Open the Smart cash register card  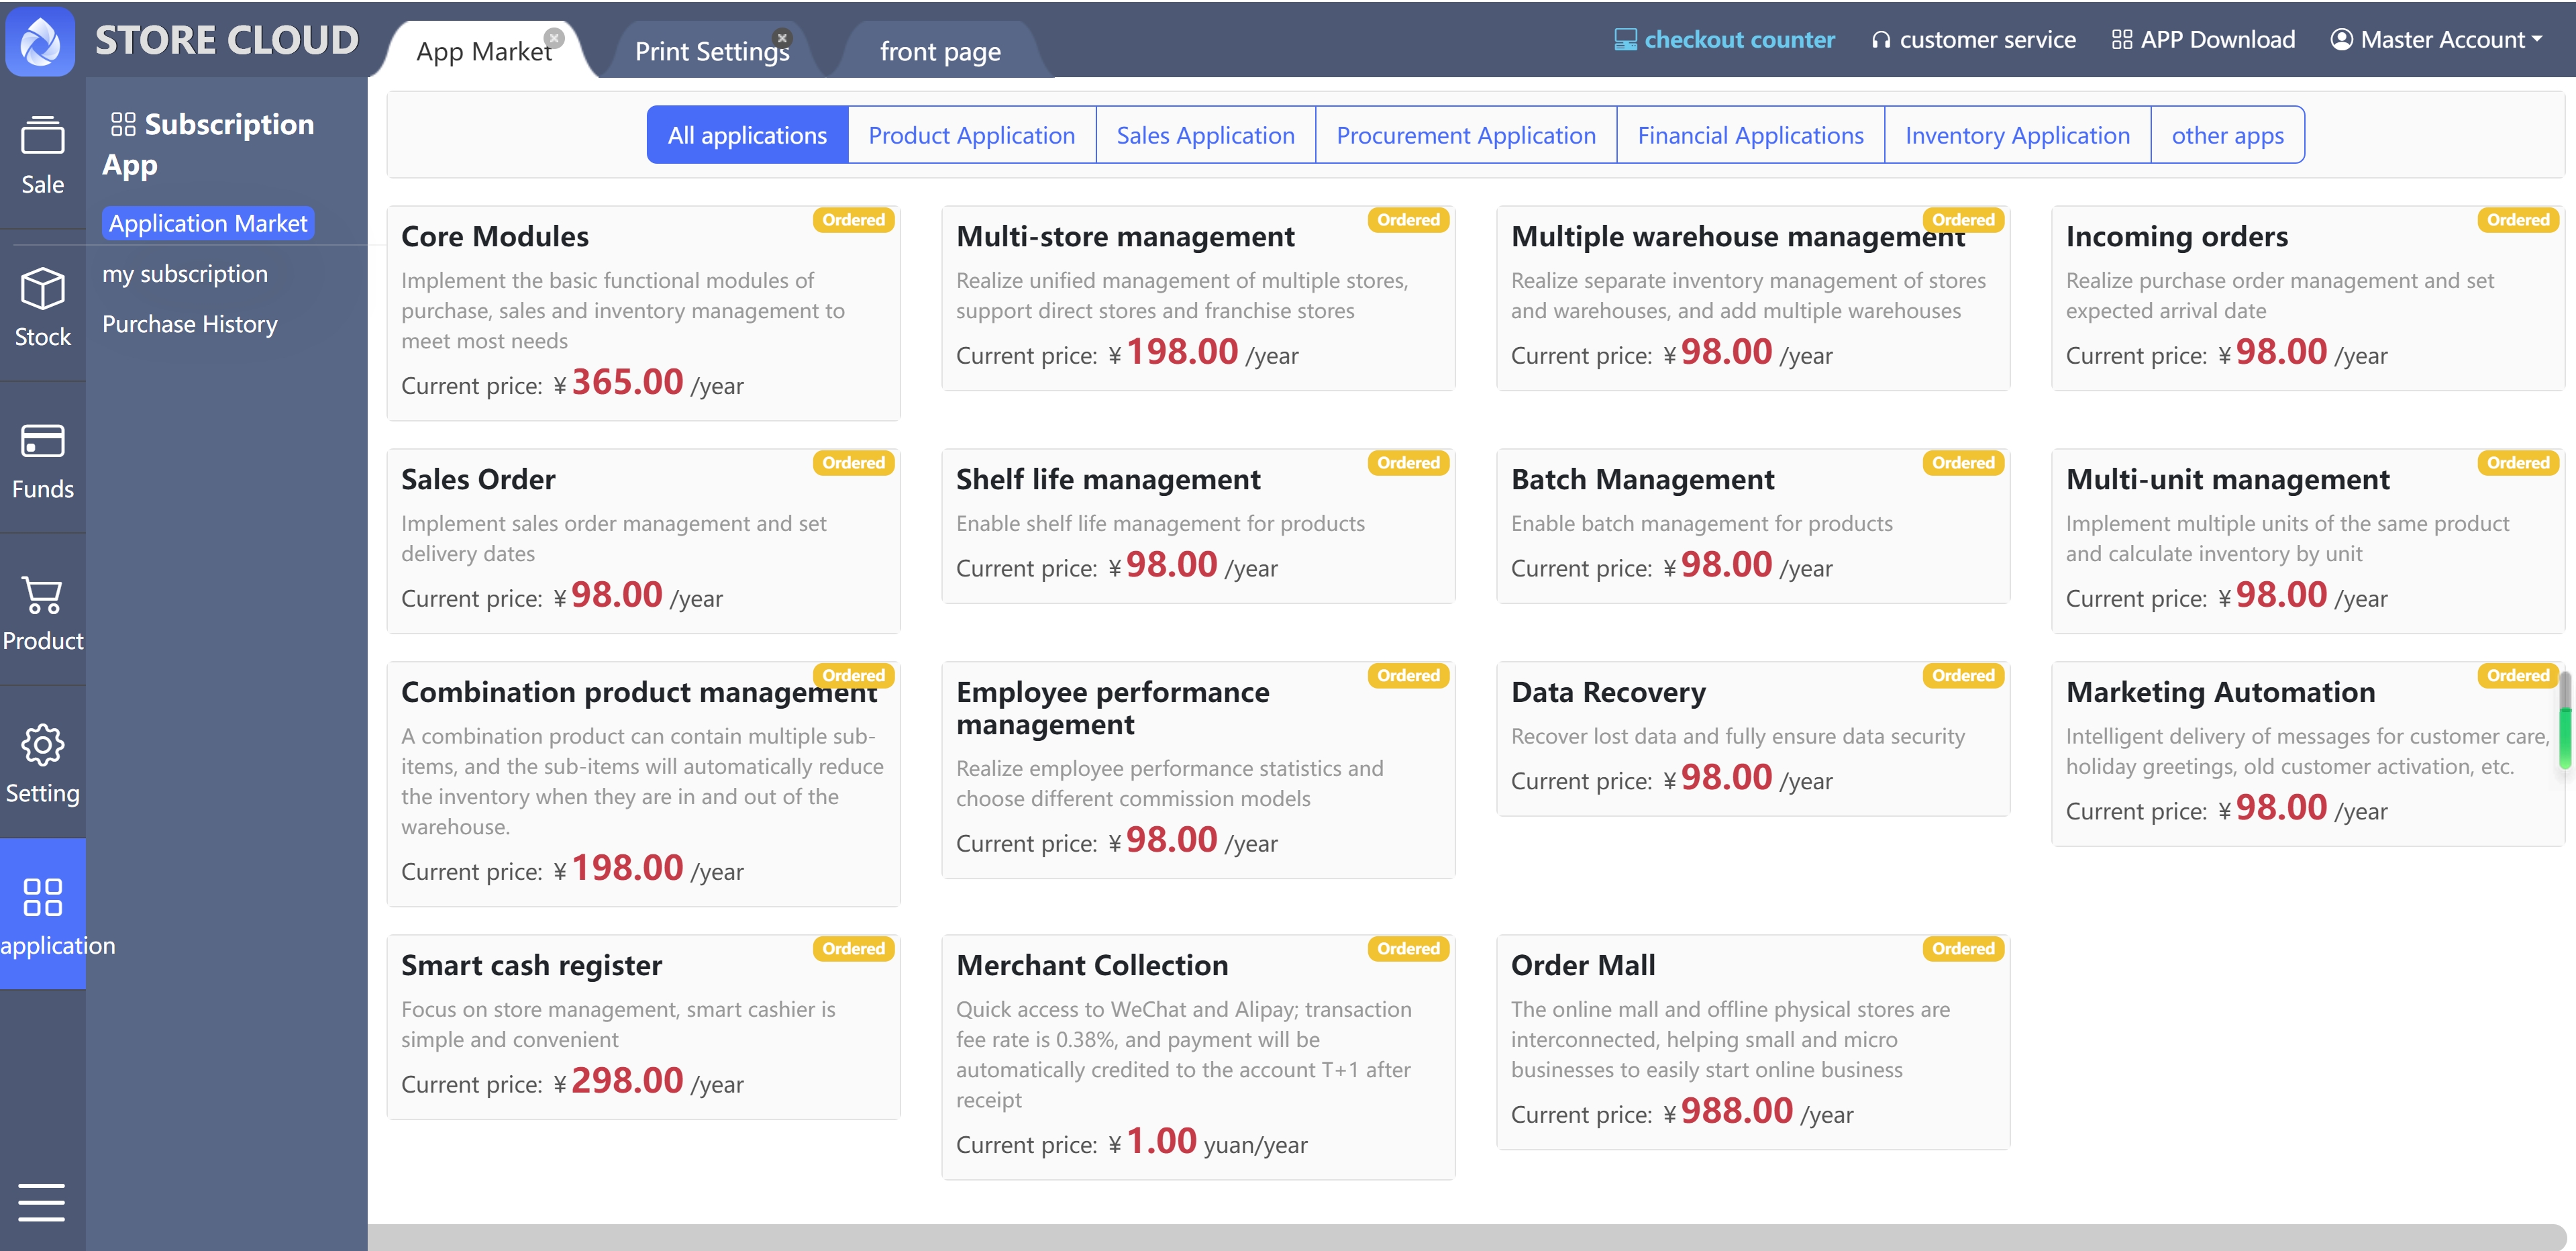[643, 1026]
